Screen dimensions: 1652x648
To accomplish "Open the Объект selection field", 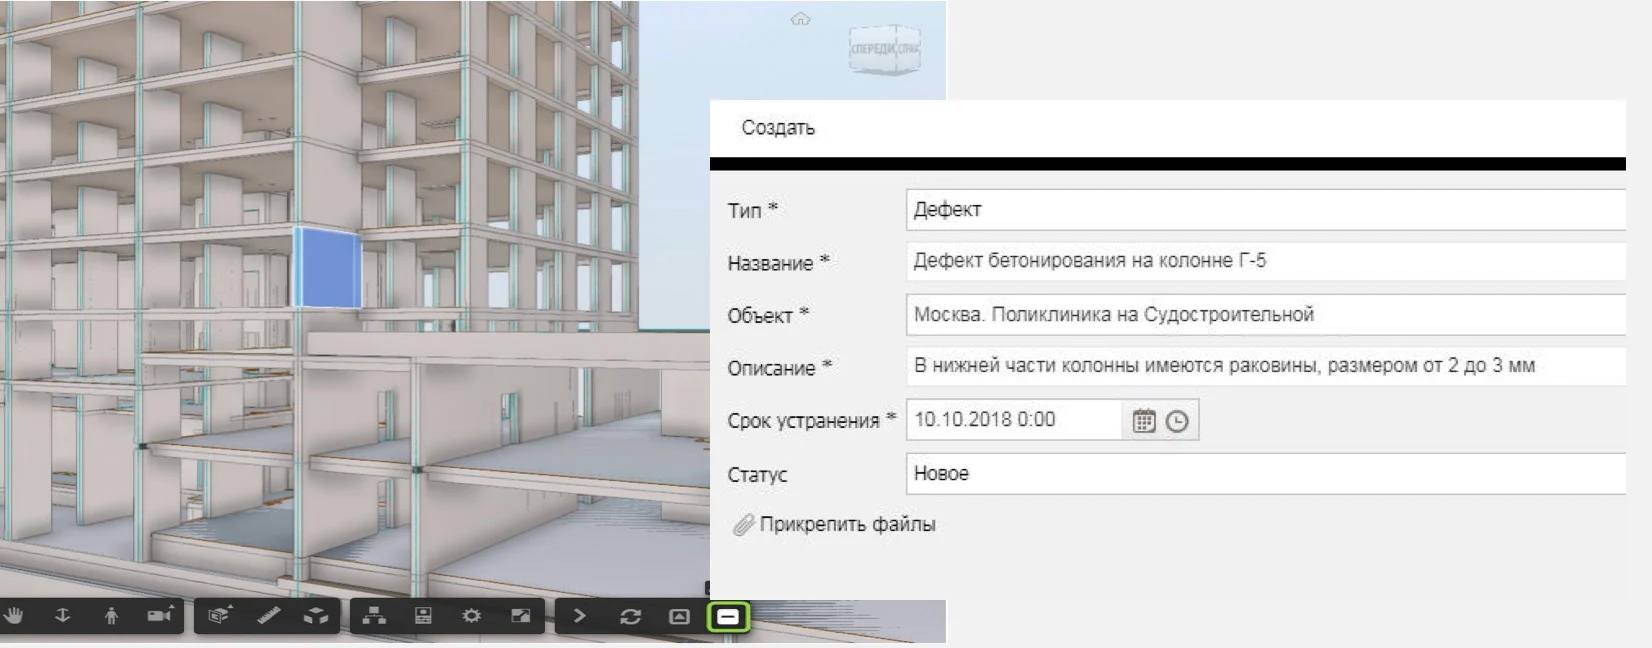I will point(1266,314).
